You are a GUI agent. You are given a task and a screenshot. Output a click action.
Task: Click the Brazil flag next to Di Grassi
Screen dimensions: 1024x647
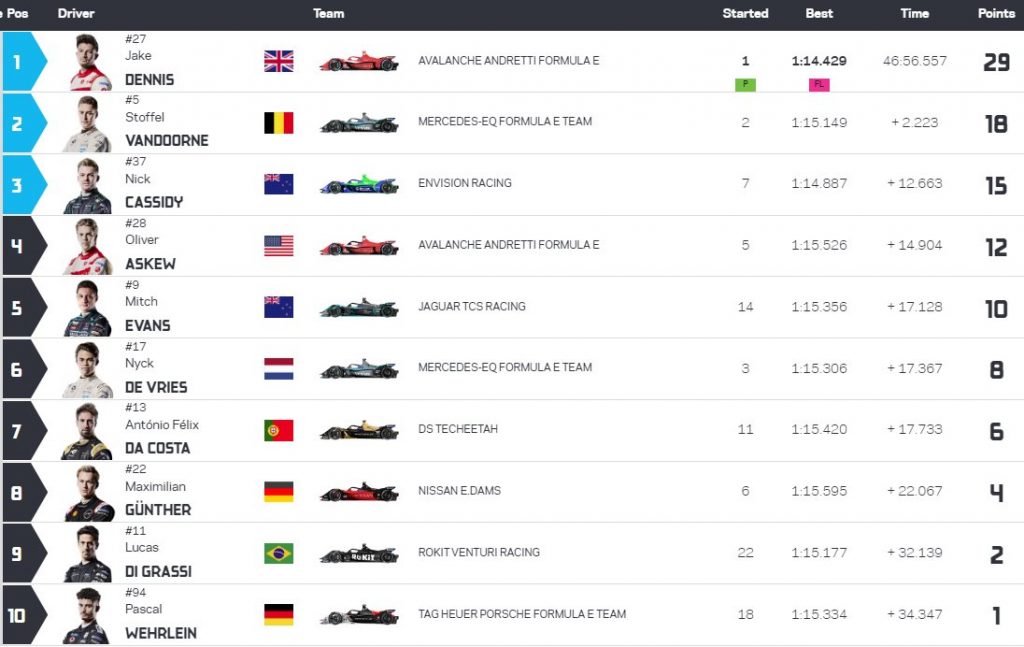[x=279, y=554]
